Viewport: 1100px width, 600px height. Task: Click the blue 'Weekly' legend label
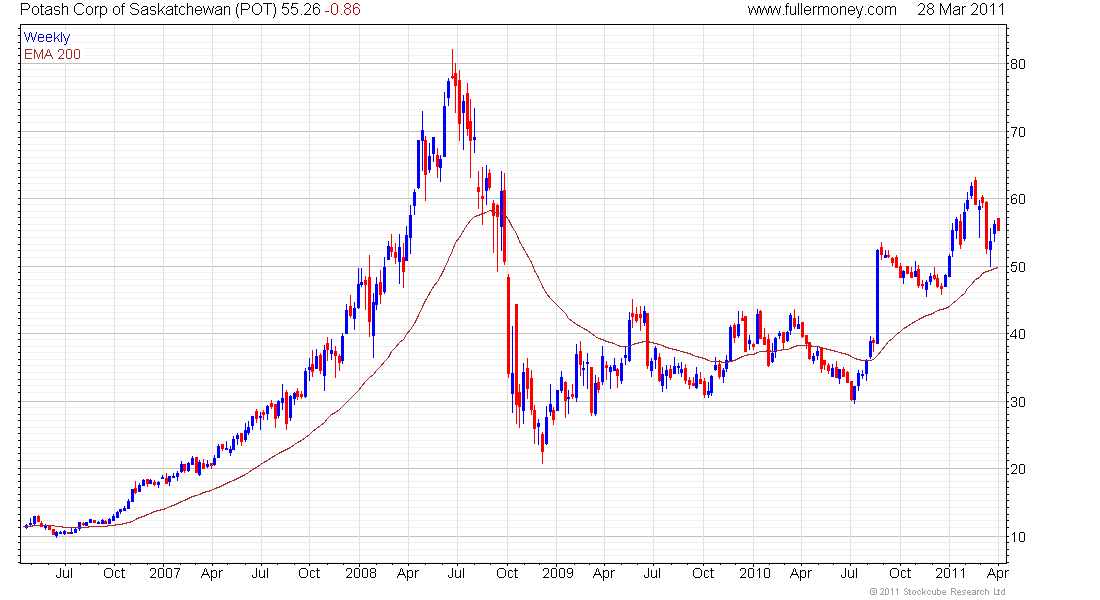[x=47, y=37]
